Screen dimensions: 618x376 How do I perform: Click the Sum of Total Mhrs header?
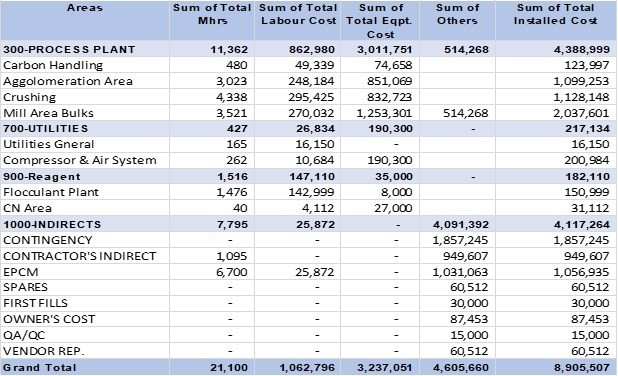[212, 14]
